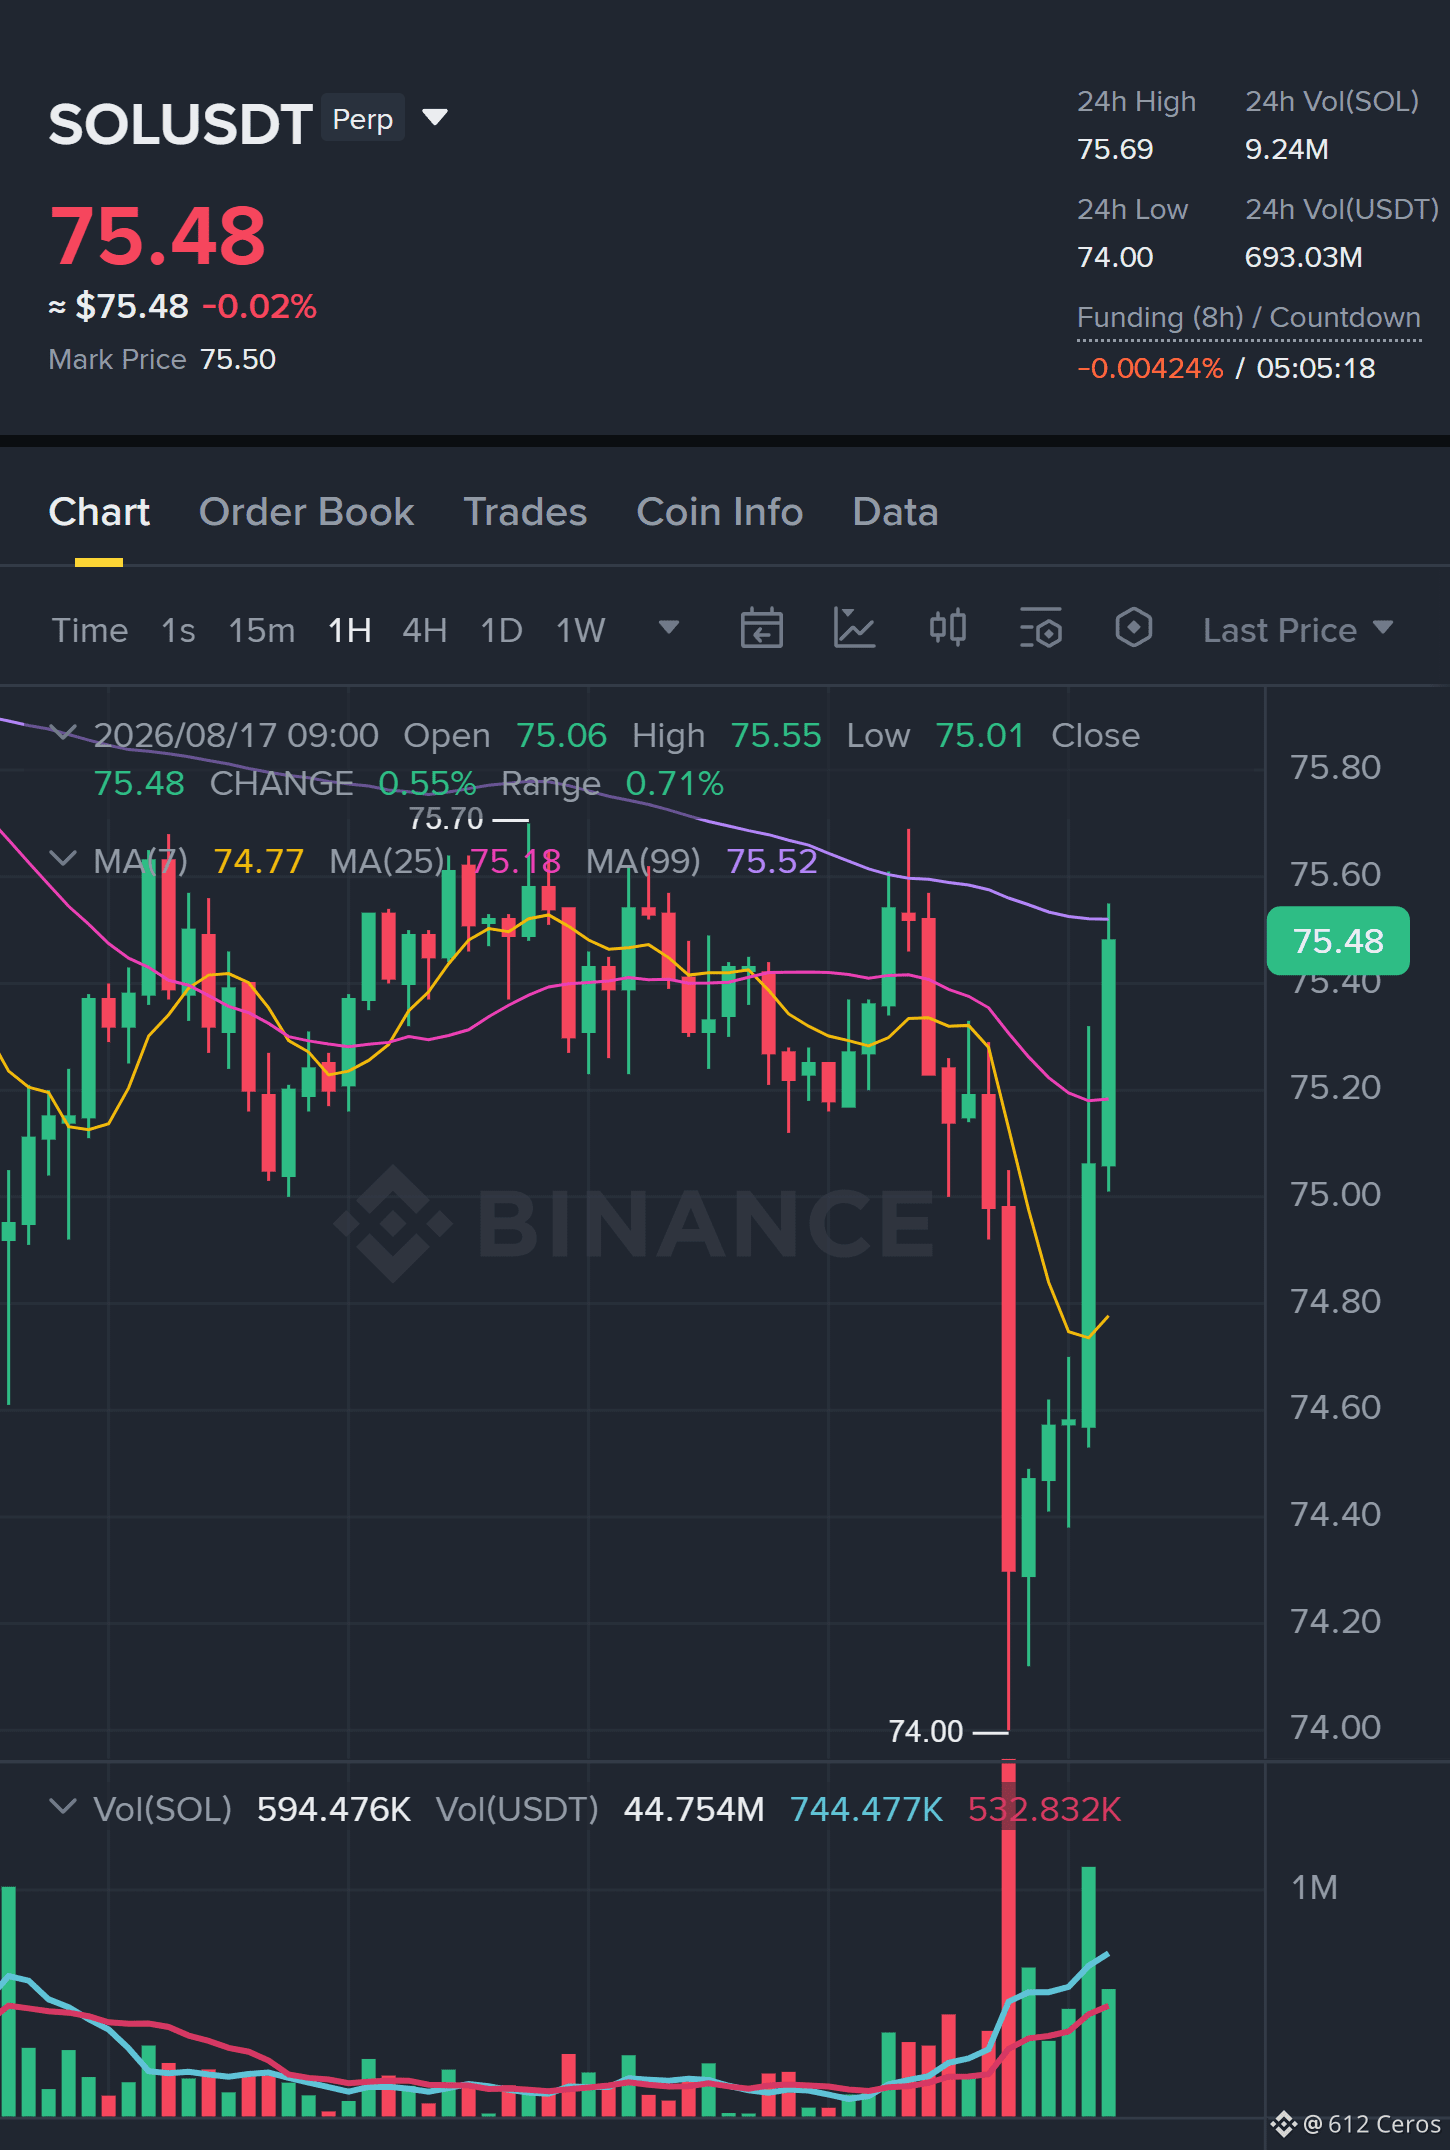This screenshot has width=1450, height=2150.
Task: Click the funding countdown 05:05:18
Action: coord(1316,368)
